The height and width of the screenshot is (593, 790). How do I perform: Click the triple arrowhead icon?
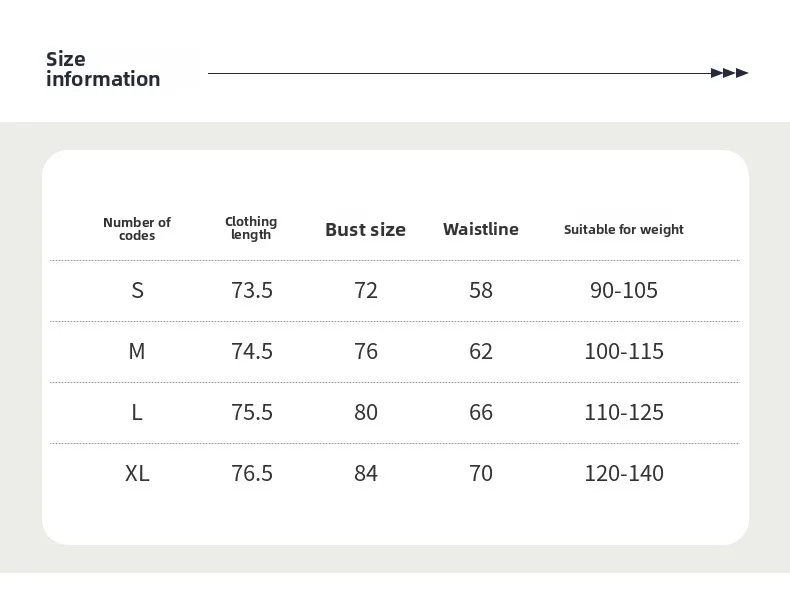click(x=729, y=73)
